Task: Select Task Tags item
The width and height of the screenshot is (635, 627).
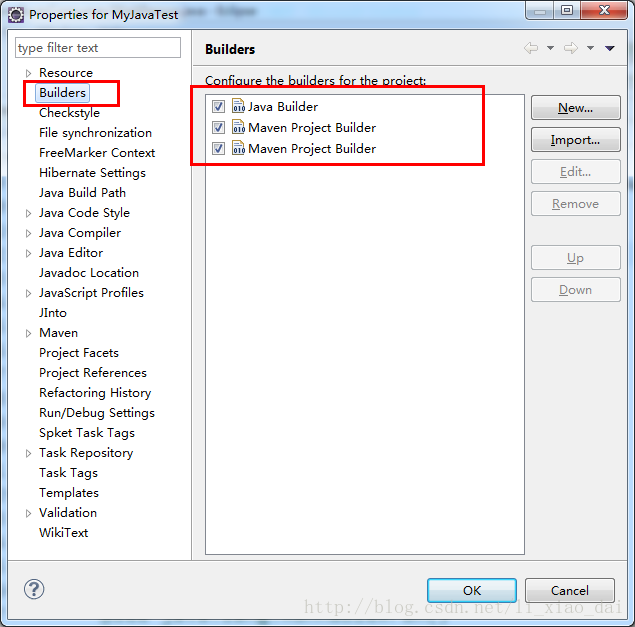Action: point(68,473)
